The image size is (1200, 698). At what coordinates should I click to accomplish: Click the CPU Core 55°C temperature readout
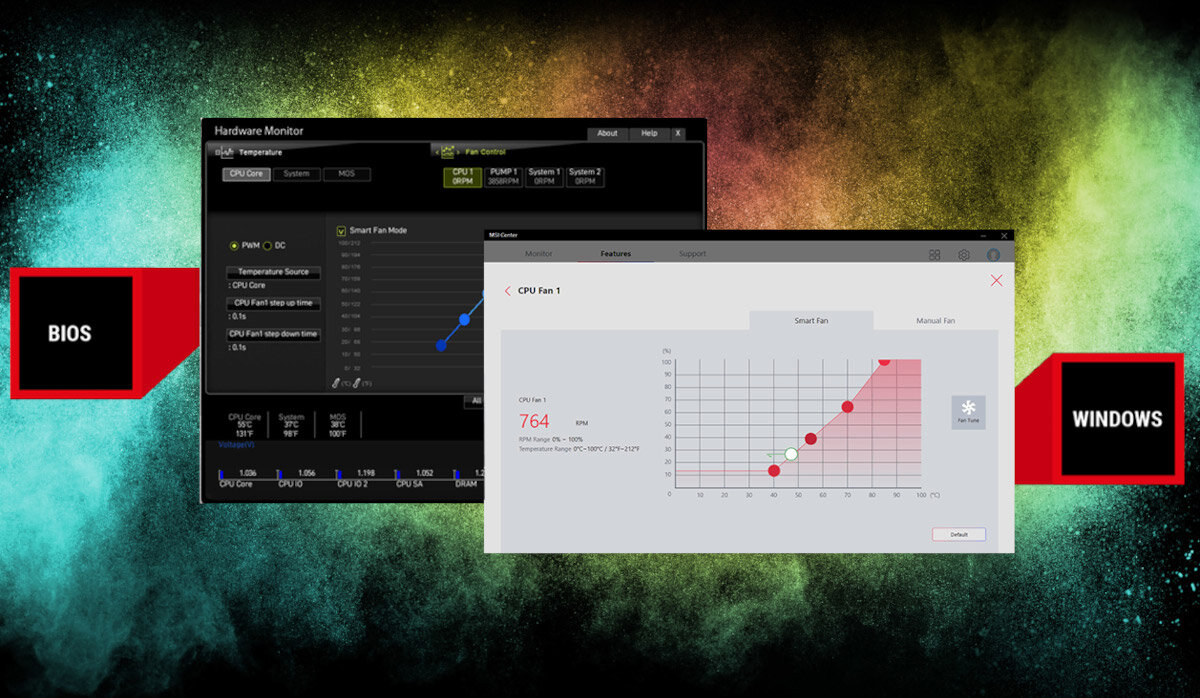click(245, 425)
